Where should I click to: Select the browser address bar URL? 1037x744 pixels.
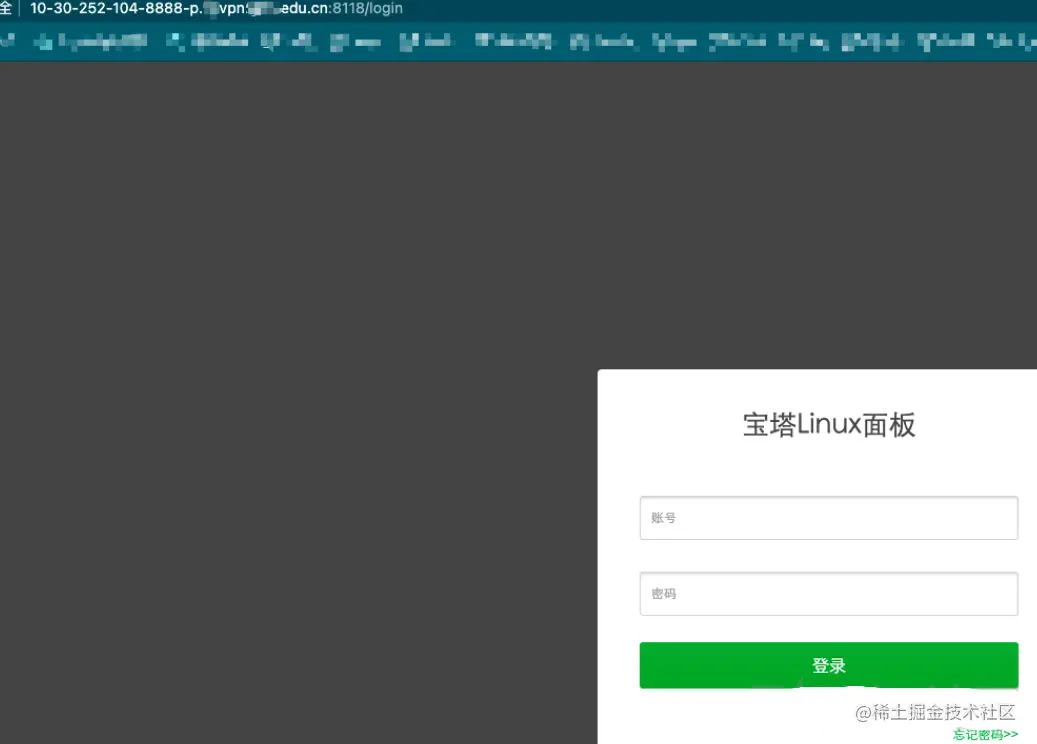click(x=216, y=9)
